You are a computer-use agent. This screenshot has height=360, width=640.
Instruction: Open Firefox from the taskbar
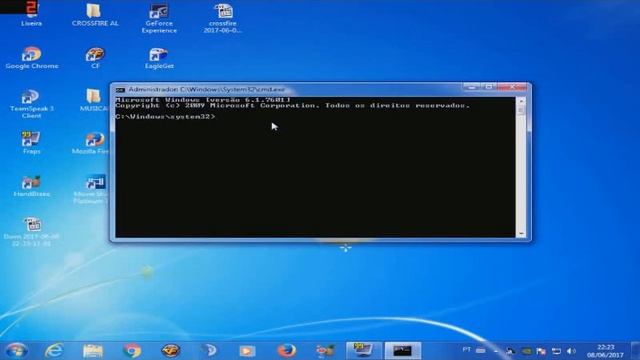coord(287,351)
